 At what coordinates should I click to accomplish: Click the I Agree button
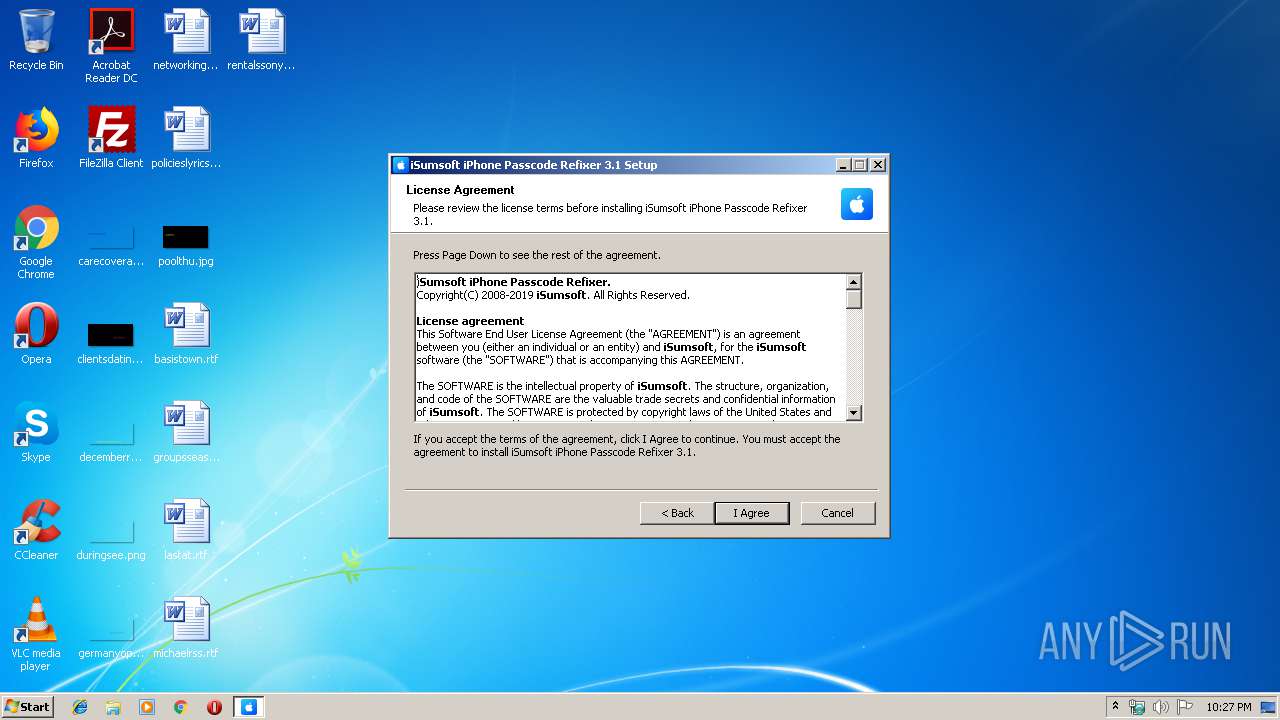[752, 513]
